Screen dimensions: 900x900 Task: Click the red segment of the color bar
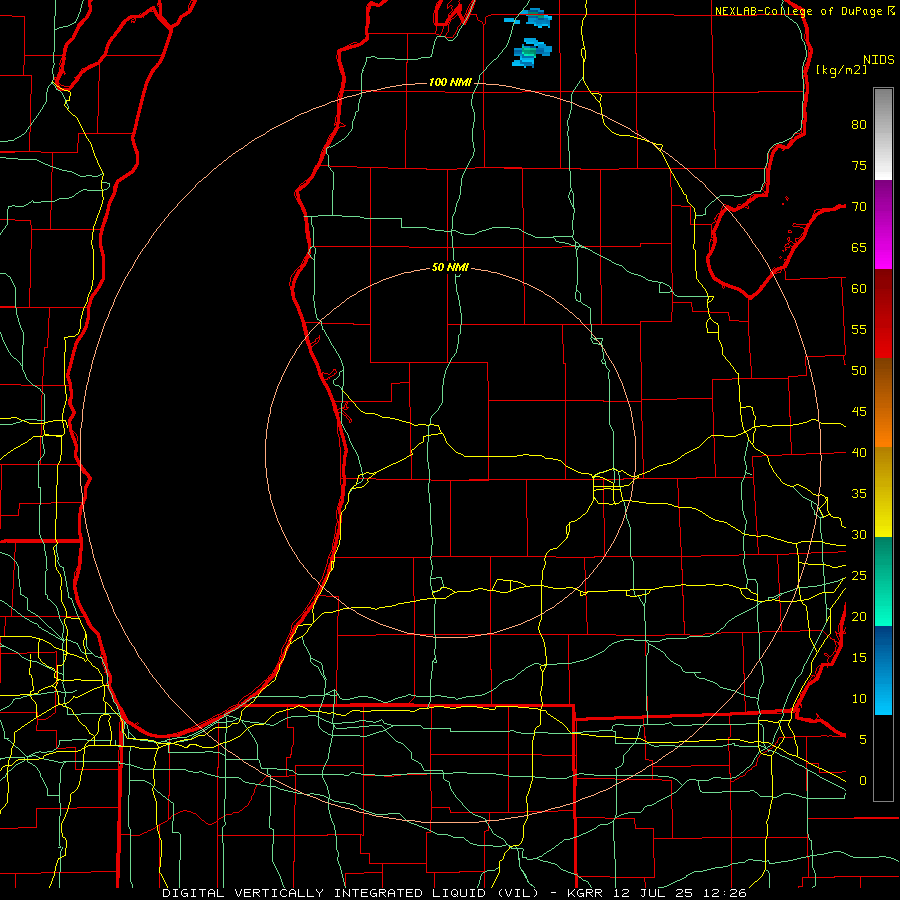tap(883, 313)
